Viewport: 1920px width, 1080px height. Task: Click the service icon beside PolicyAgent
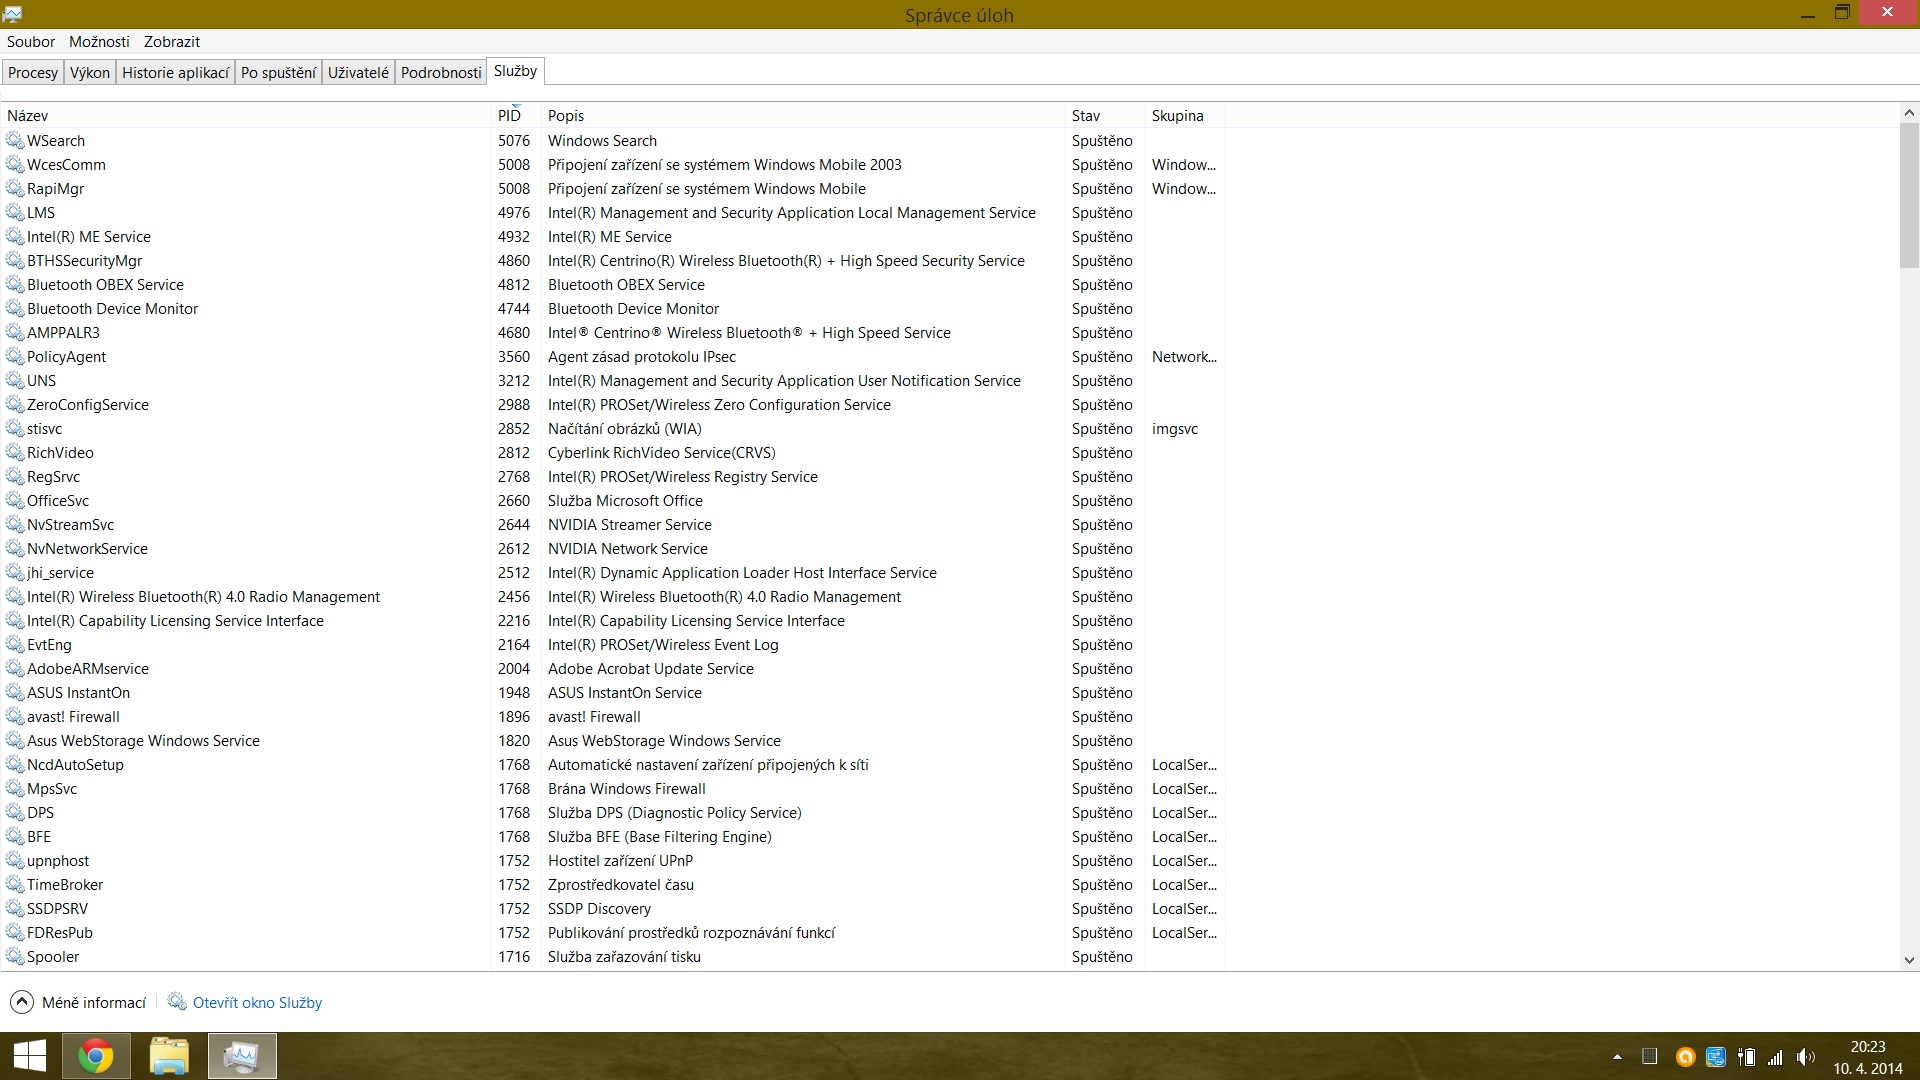(15, 356)
